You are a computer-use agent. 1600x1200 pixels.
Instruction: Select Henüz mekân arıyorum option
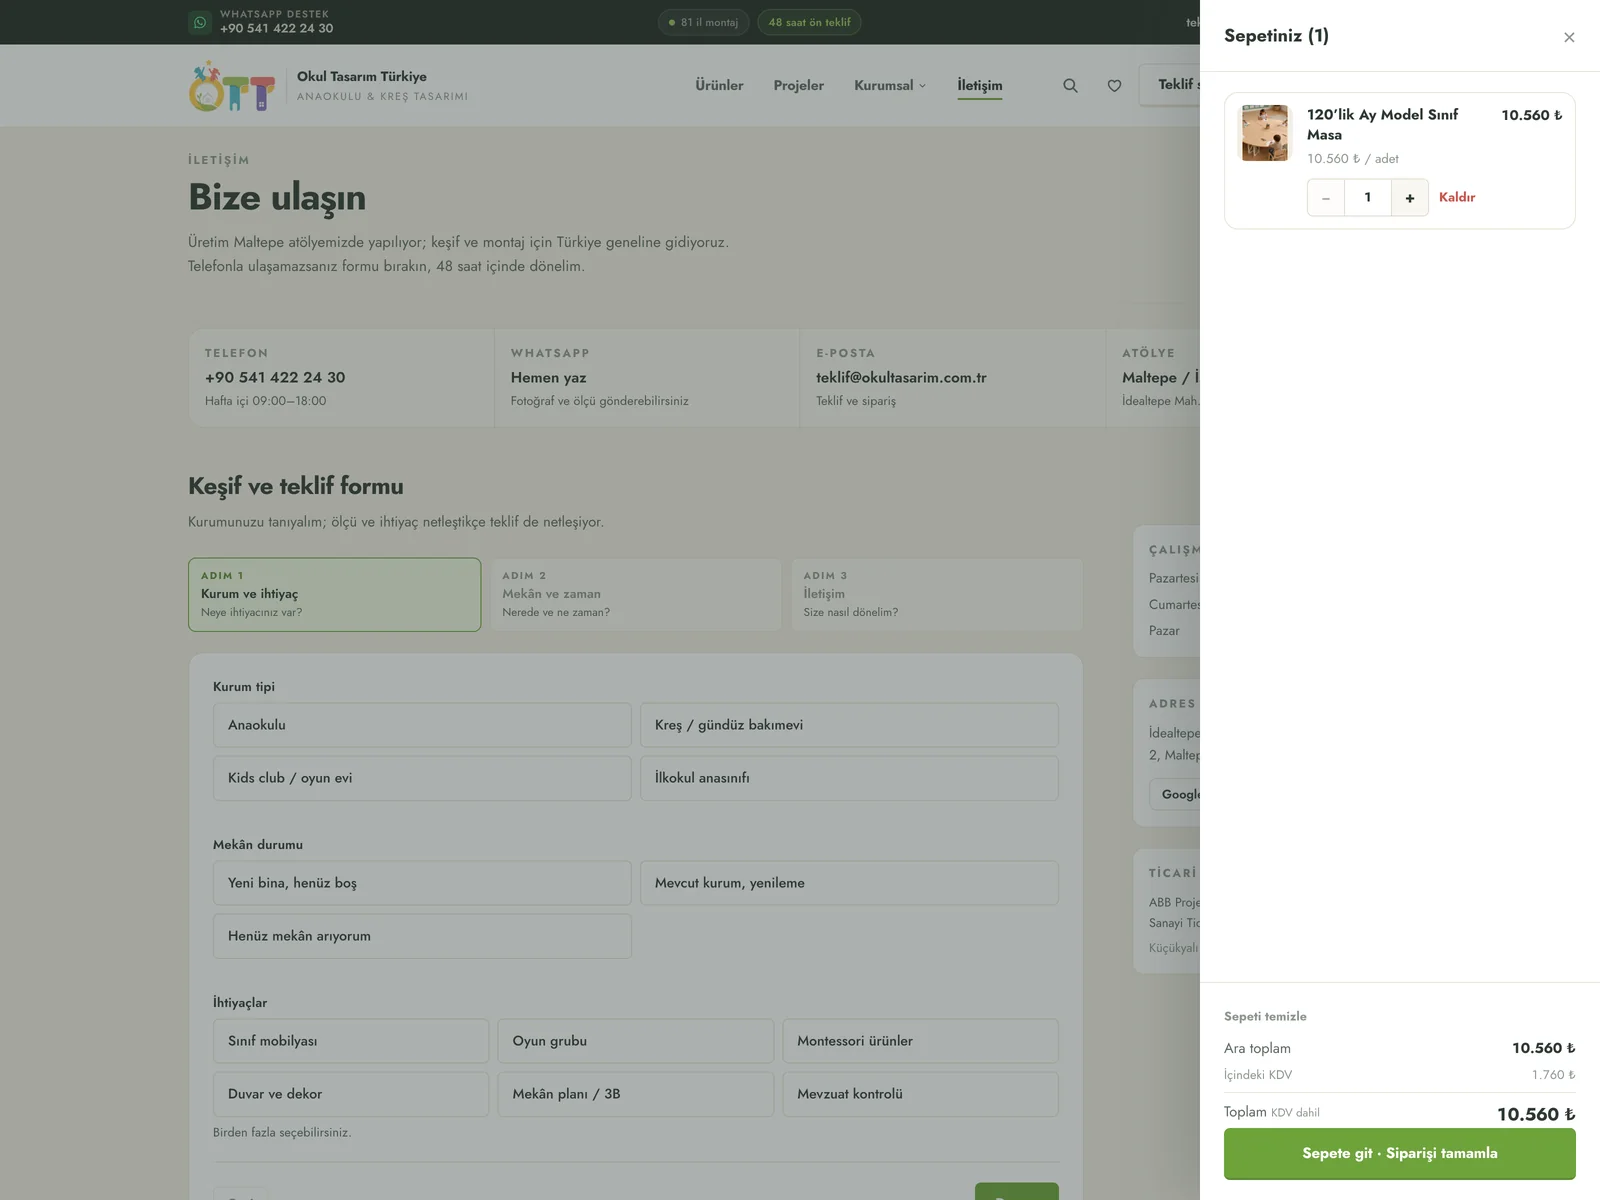pyautogui.click(x=422, y=936)
